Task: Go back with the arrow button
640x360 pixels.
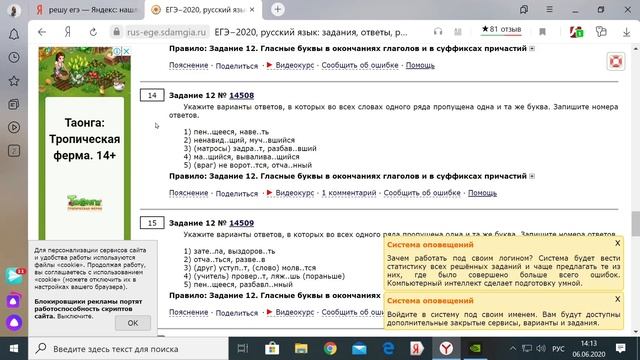Action: click(42, 32)
